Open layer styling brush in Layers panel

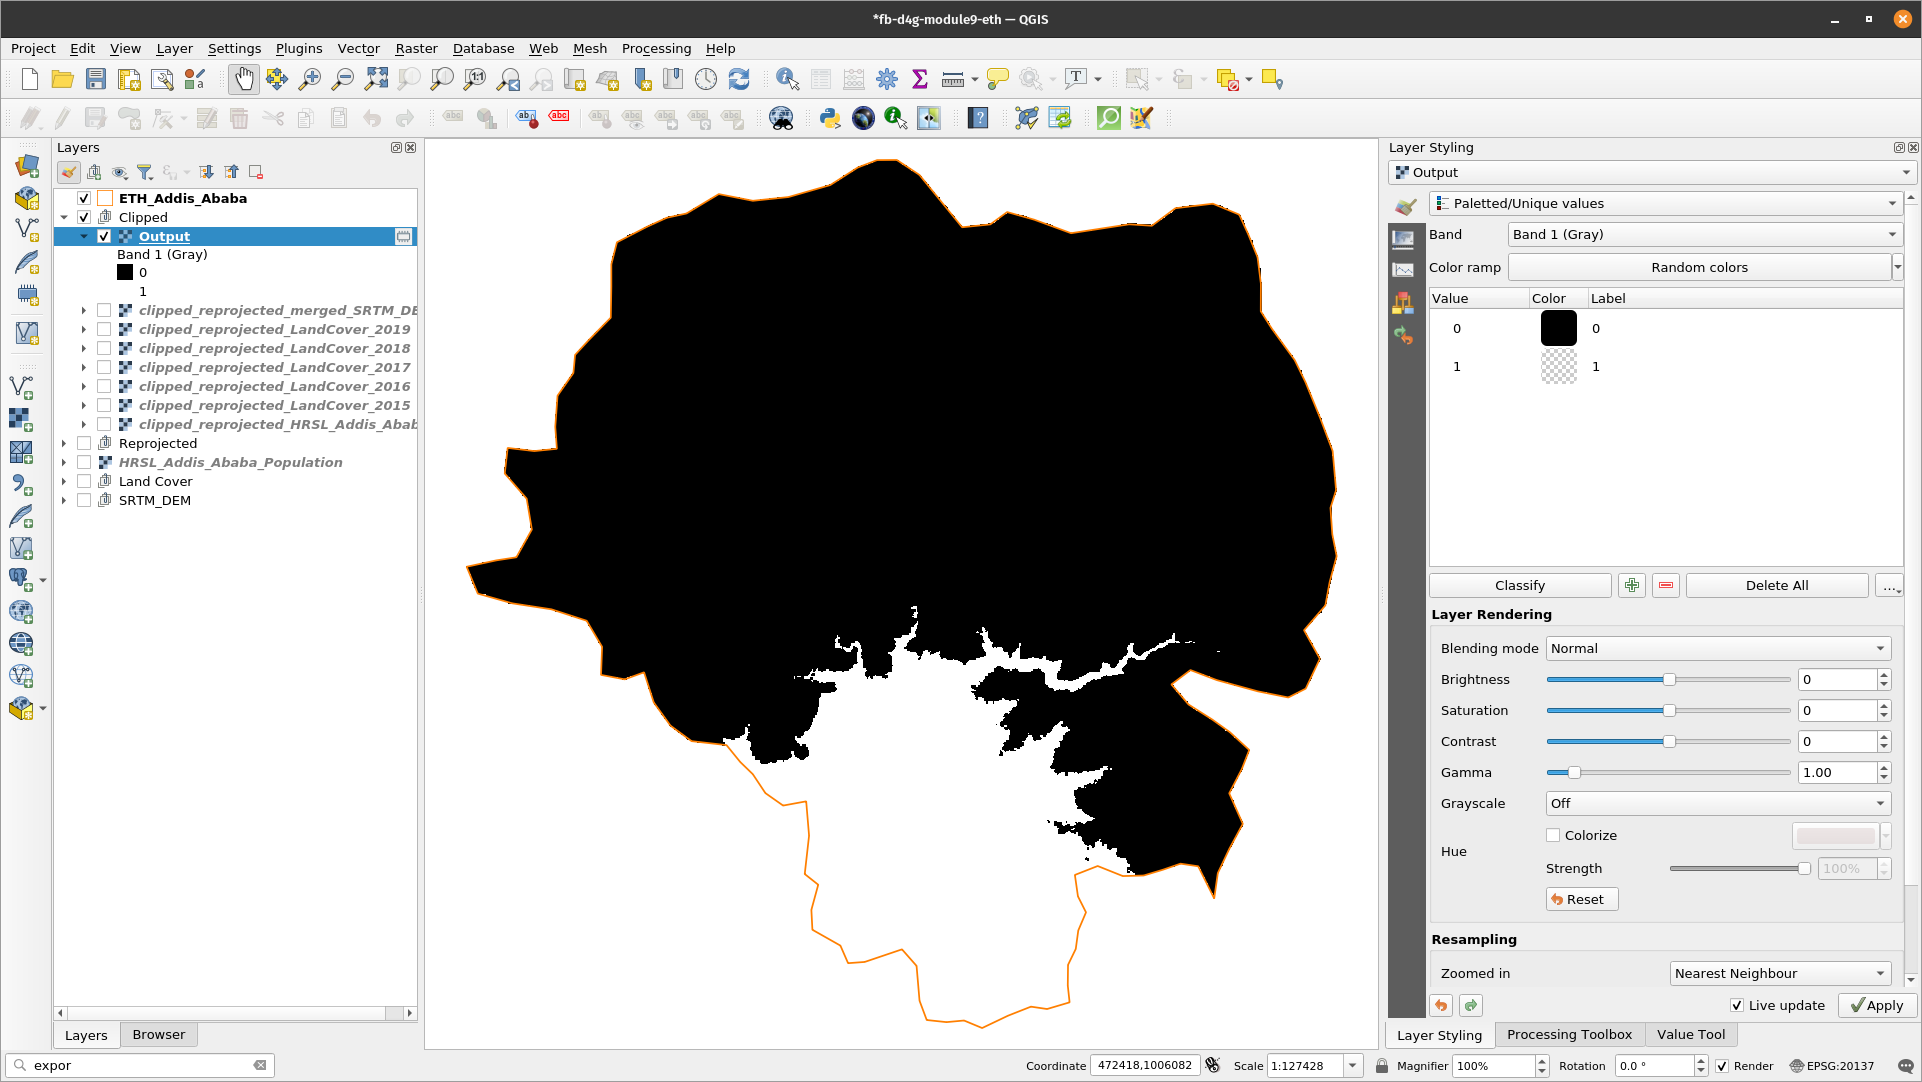(x=69, y=173)
